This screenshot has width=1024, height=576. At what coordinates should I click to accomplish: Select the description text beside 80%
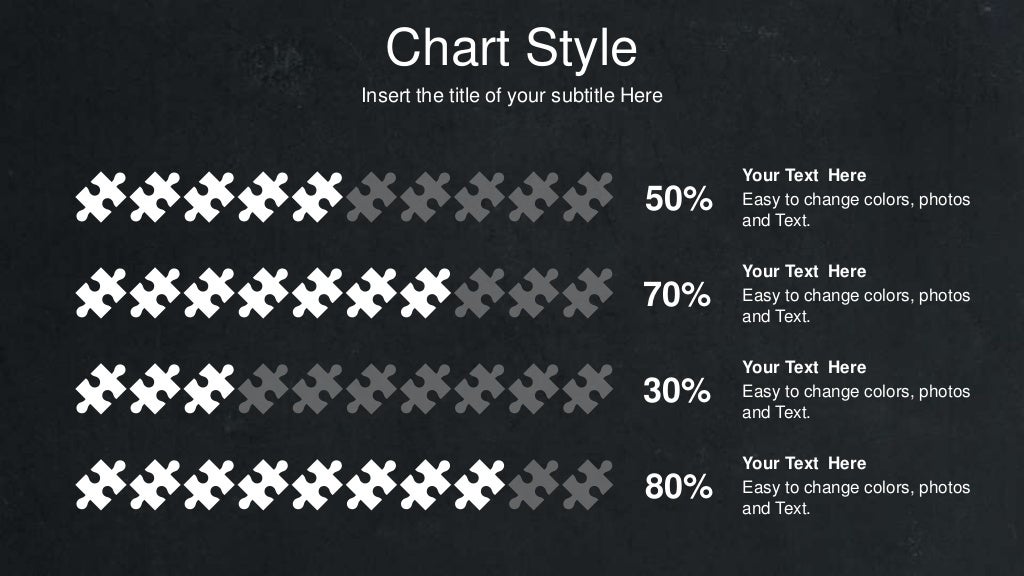coord(856,498)
